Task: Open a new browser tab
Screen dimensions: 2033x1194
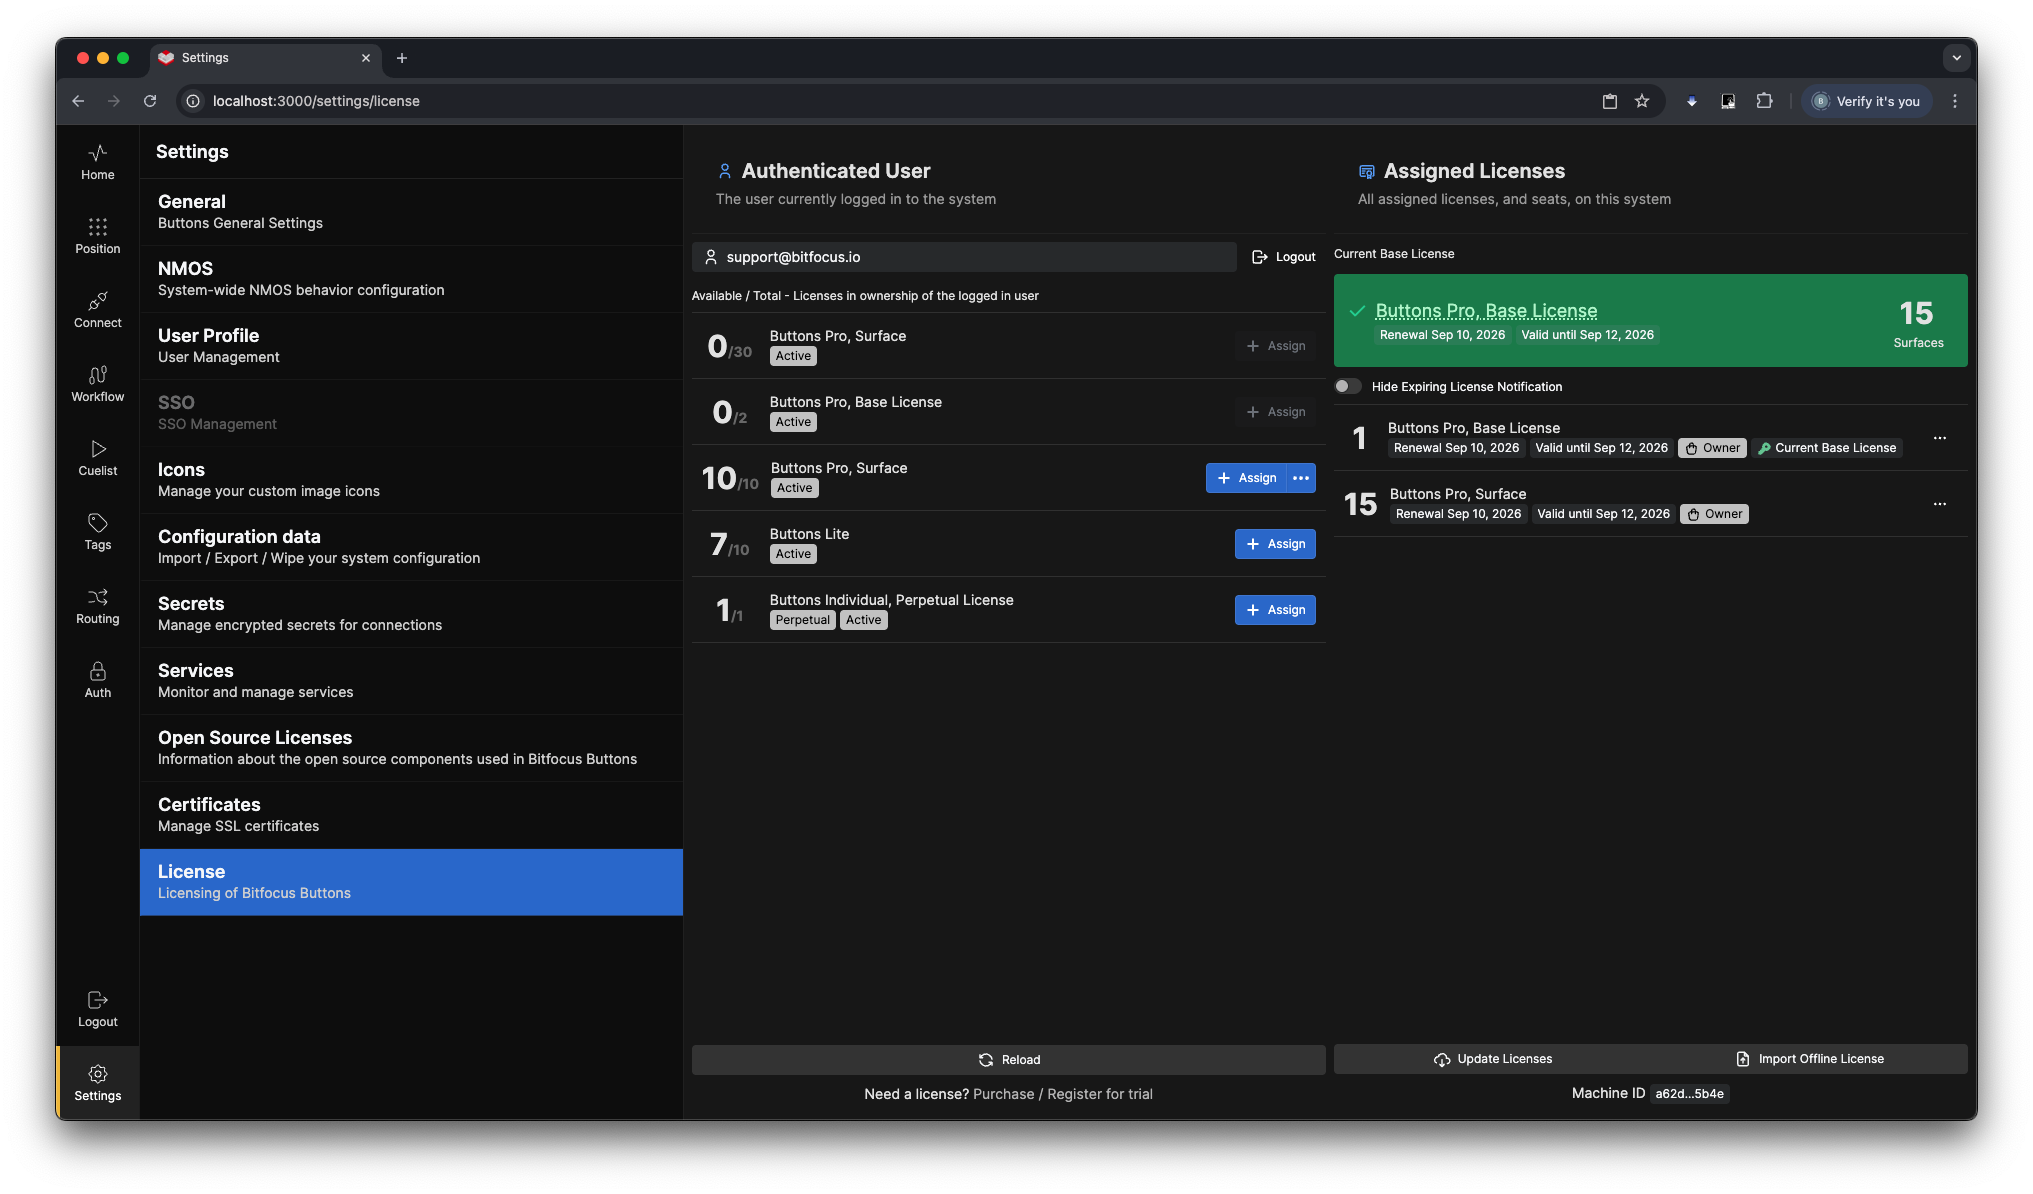Action: [x=402, y=58]
